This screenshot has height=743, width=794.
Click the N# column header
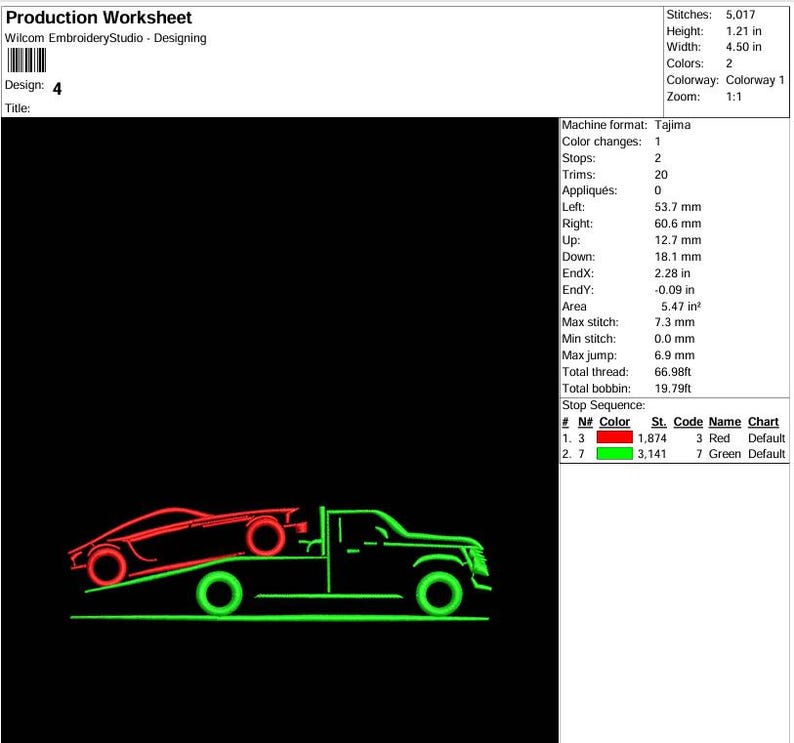585,421
